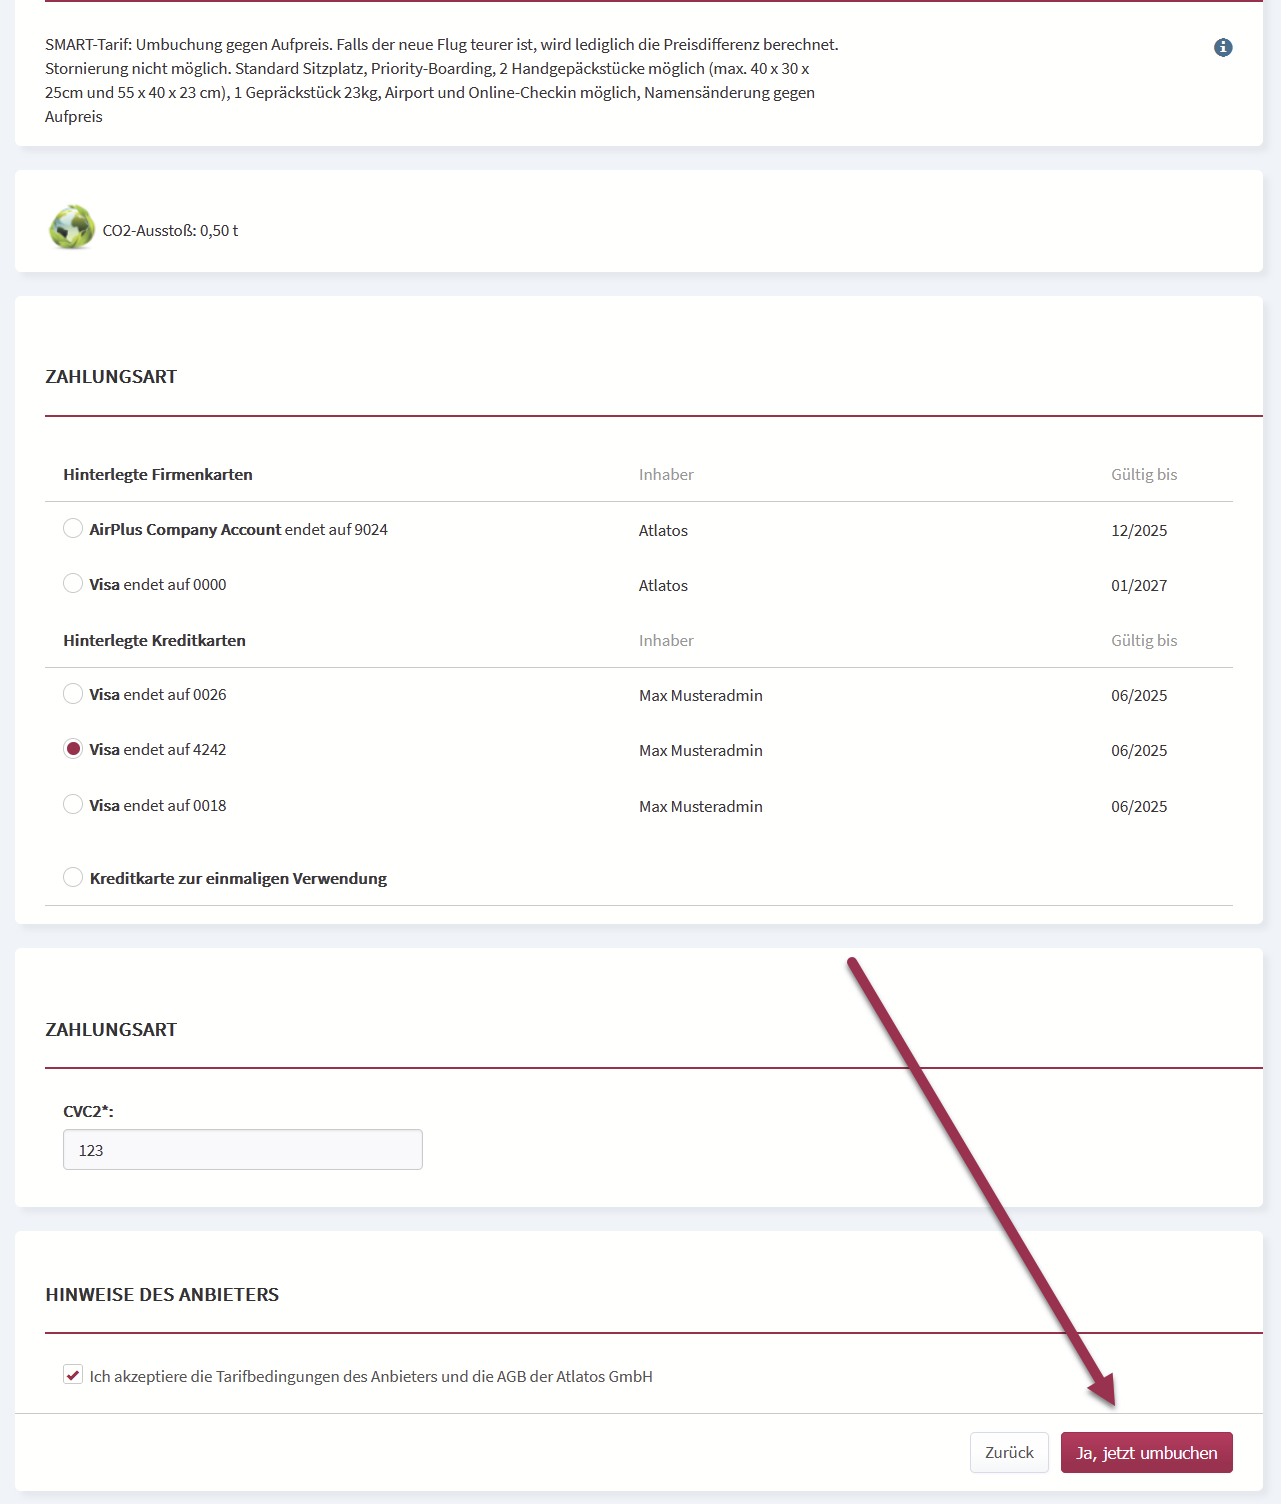Viewport: 1281px width, 1504px height.
Task: Select Visa ending on 4242
Action: pyautogui.click(x=73, y=748)
